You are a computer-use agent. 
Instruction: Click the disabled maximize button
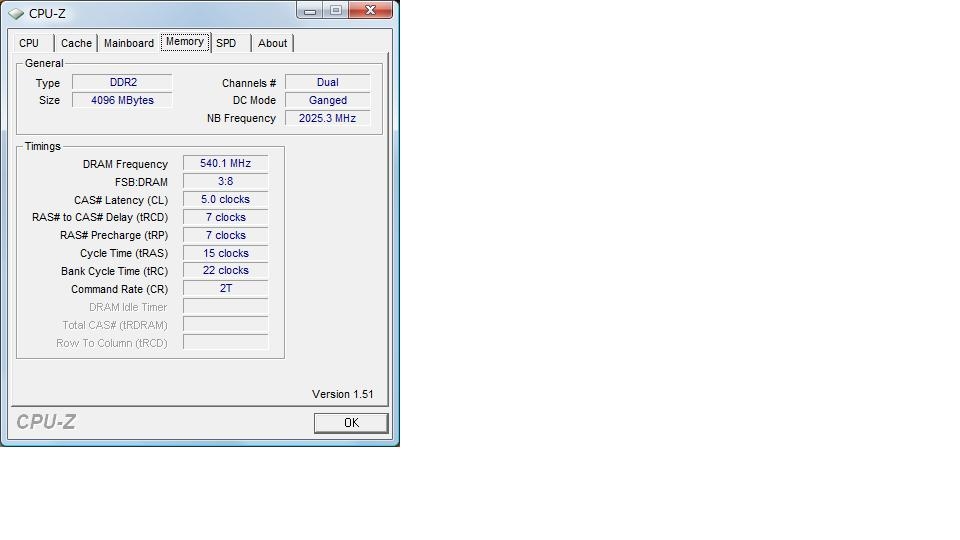pos(336,10)
